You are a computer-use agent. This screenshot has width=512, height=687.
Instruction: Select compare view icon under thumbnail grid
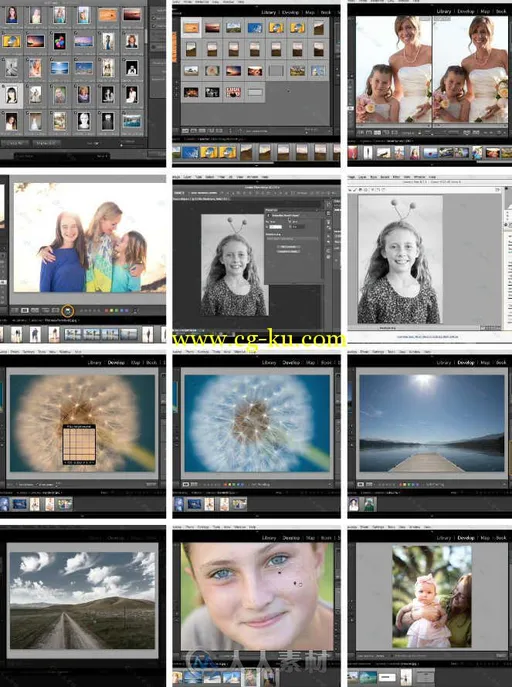click(202, 131)
